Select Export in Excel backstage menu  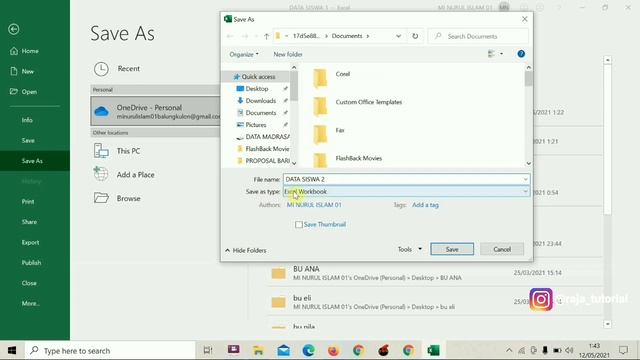coord(30,242)
